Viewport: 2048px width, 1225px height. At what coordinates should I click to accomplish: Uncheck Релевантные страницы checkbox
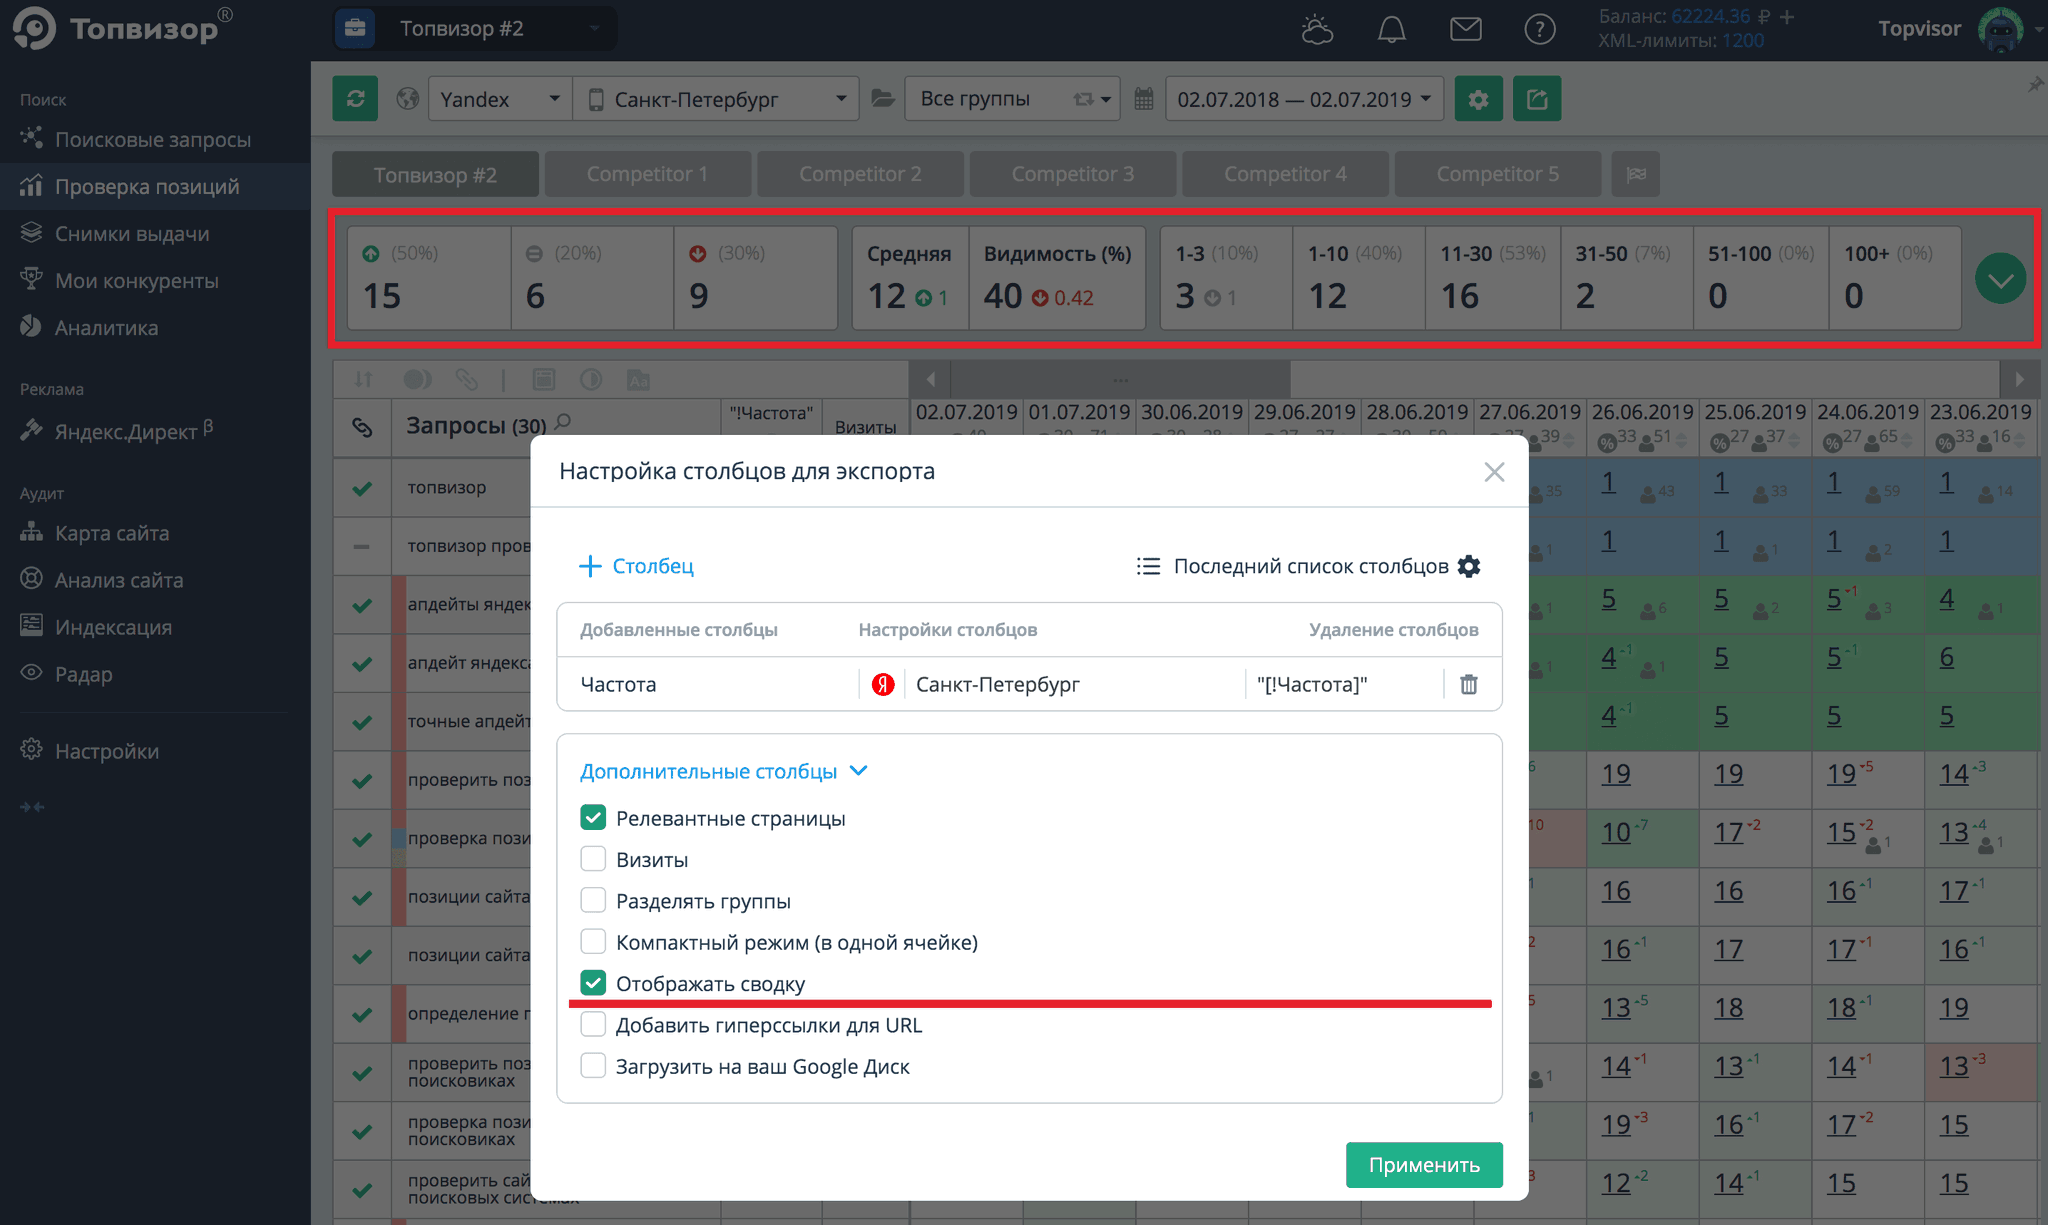point(593,818)
